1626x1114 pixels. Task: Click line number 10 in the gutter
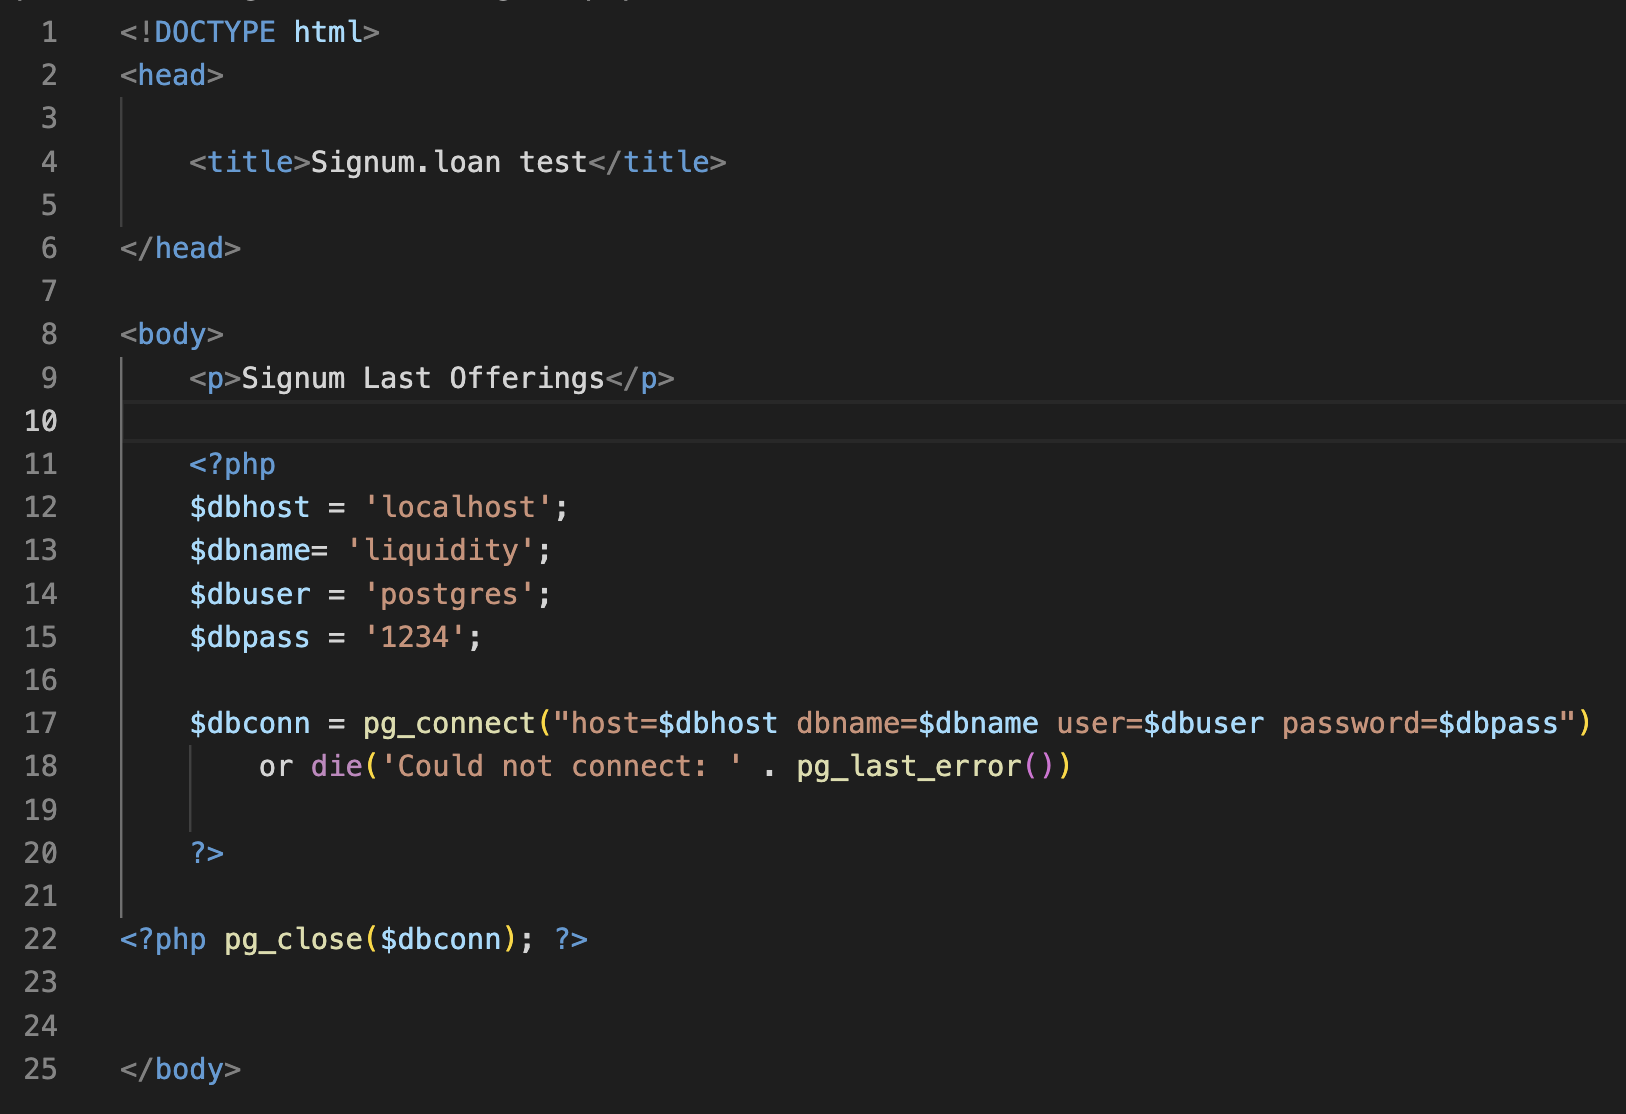[x=41, y=421]
